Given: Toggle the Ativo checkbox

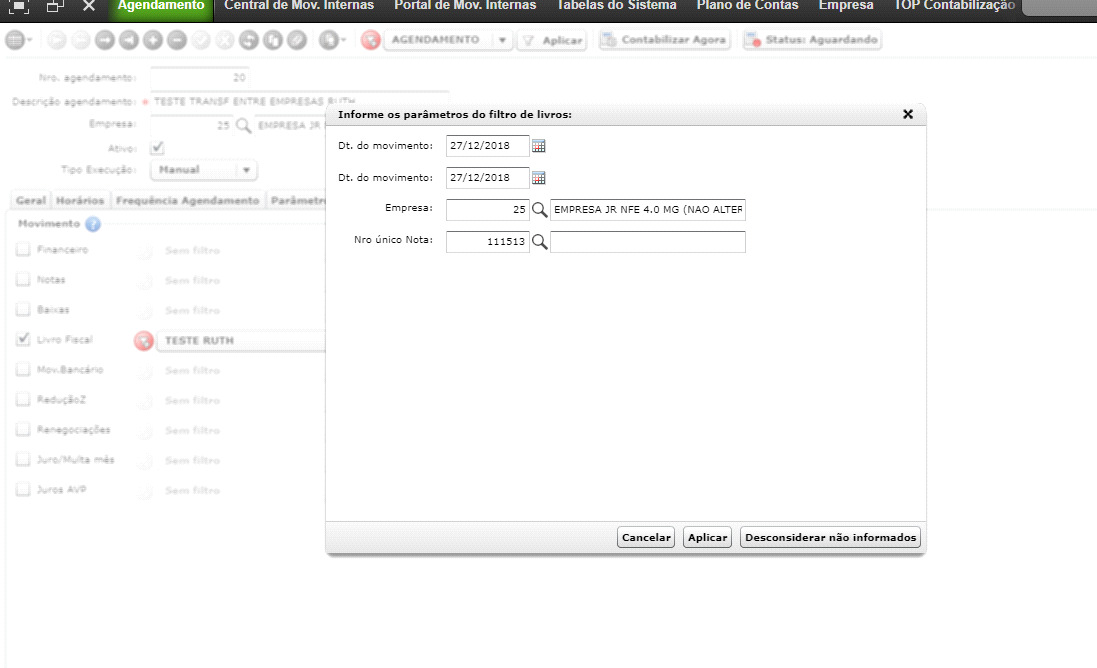Looking at the screenshot, I should point(157,148).
